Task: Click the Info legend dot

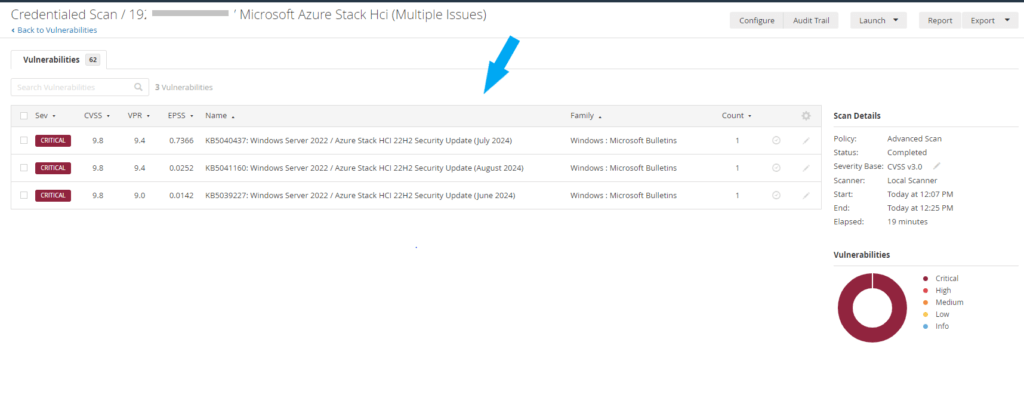Action: tap(925, 326)
